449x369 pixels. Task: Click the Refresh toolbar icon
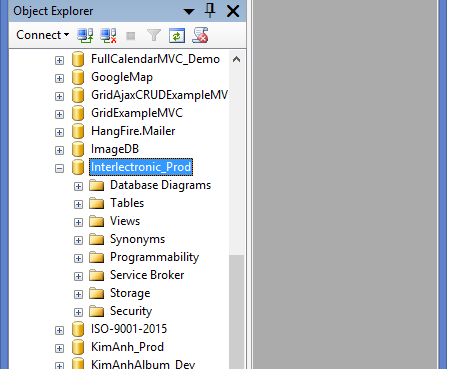point(177,36)
